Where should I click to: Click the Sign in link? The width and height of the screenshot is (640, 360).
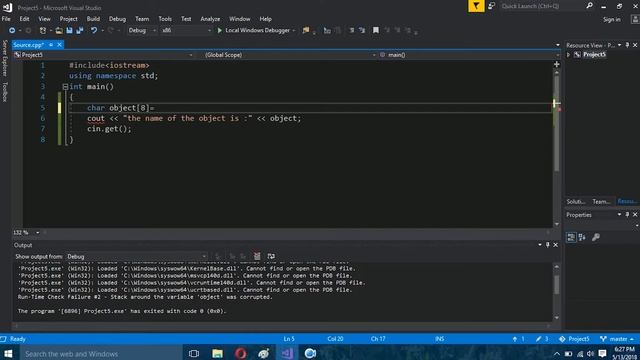coord(611,19)
